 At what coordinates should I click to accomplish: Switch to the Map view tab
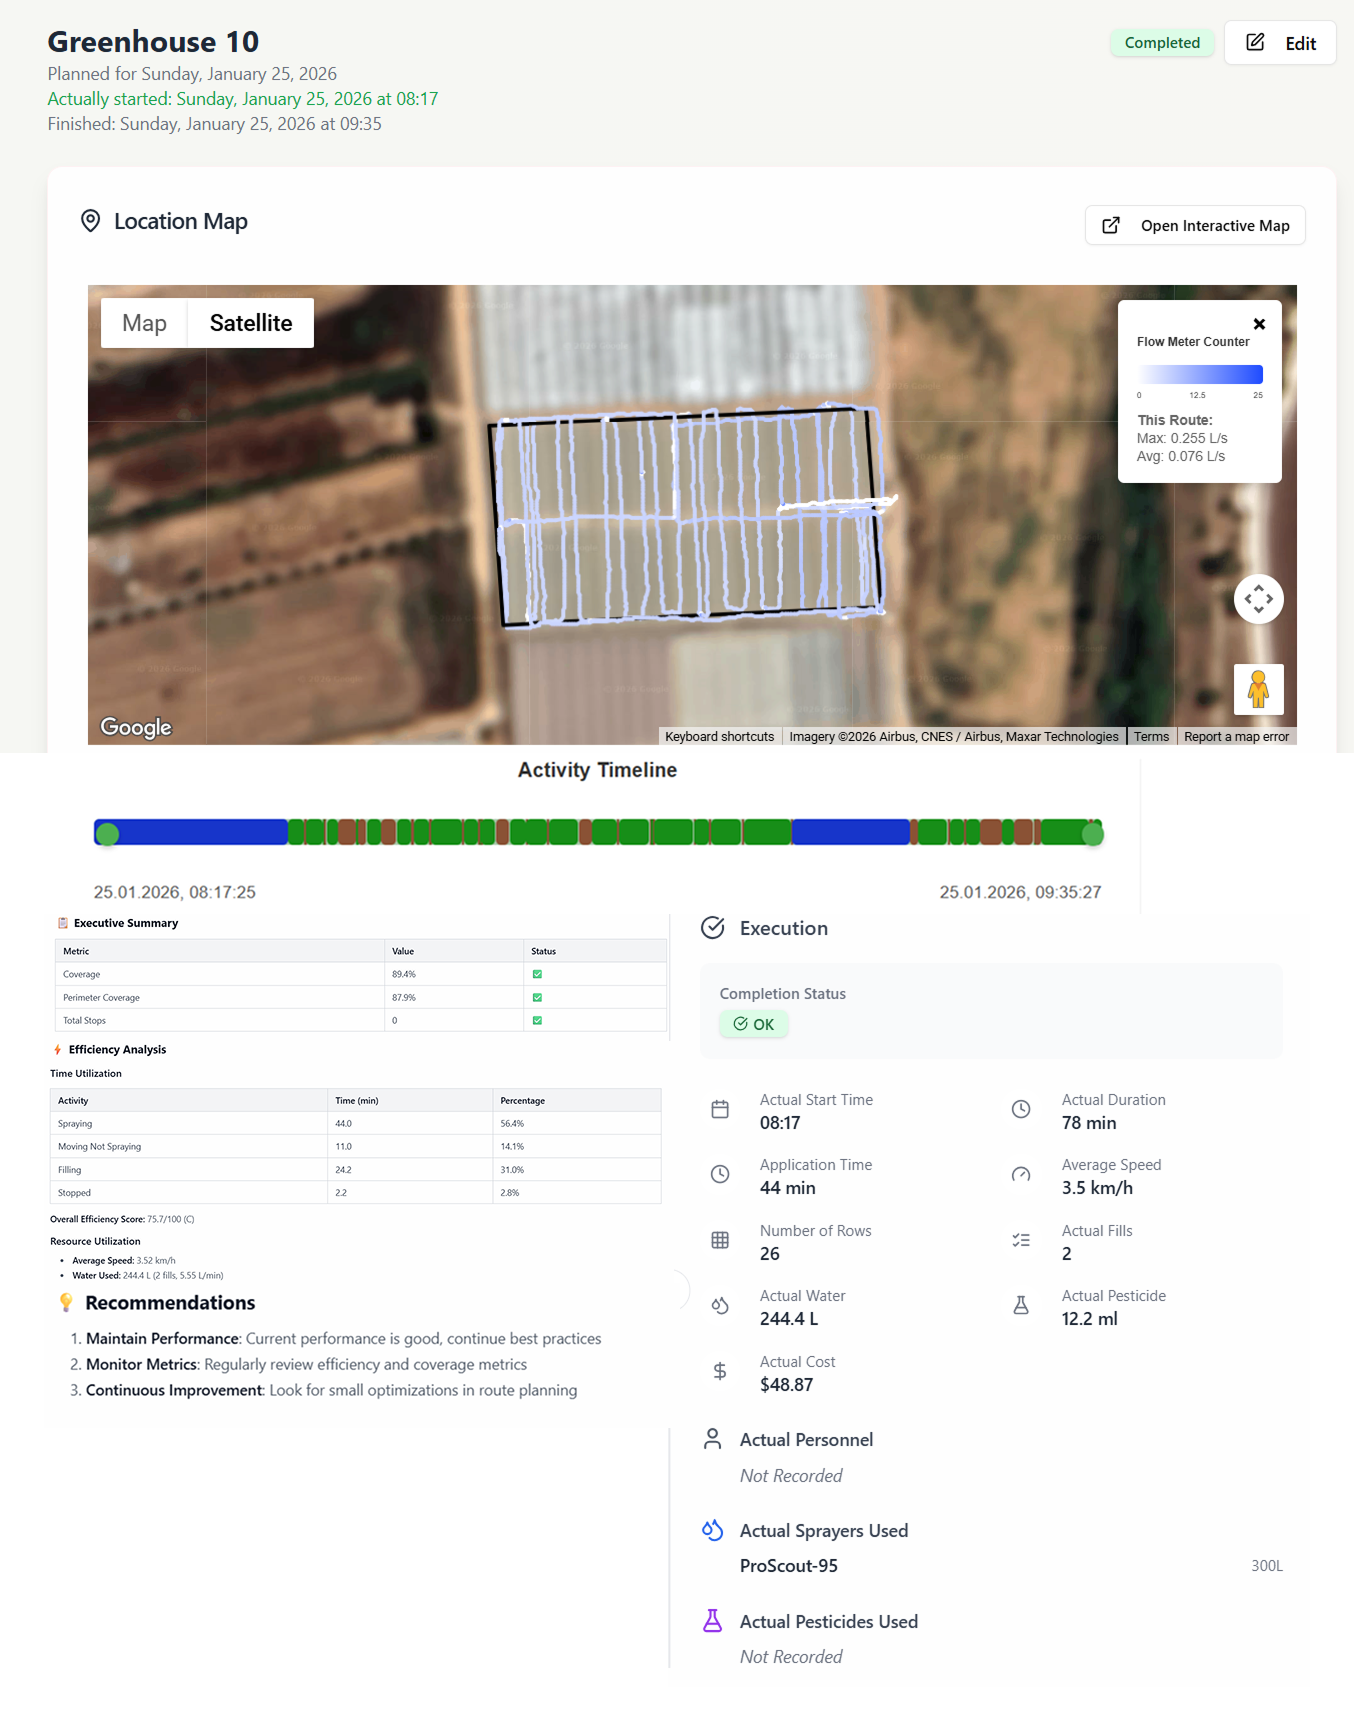pyautogui.click(x=144, y=323)
